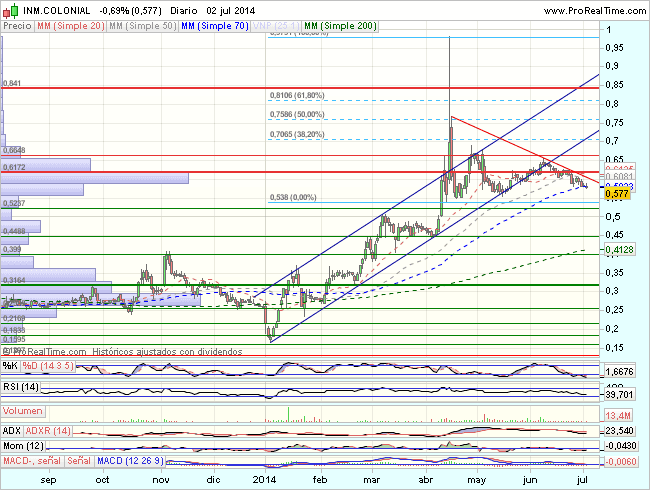This screenshot has width=650, height=490.
Task: Select the Volumen panel label
Action: [x=24, y=411]
